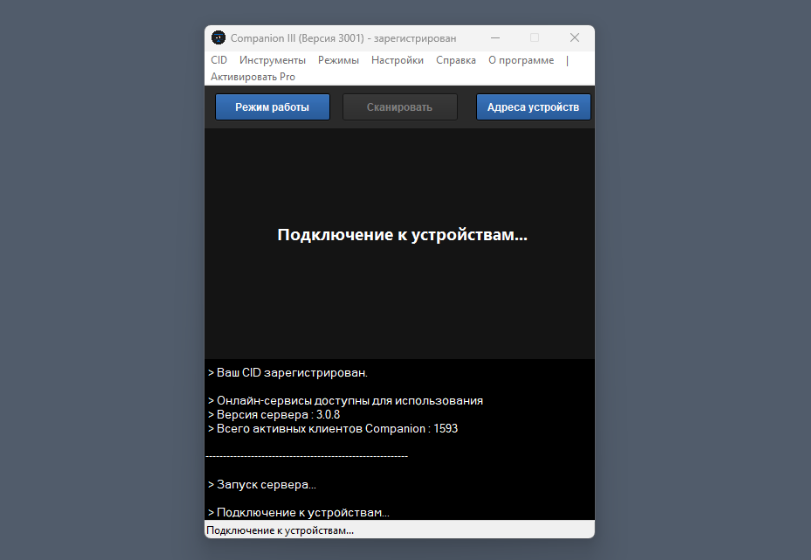811x560 pixels.
Task: Click the status bar text at bottom
Action: (280, 531)
